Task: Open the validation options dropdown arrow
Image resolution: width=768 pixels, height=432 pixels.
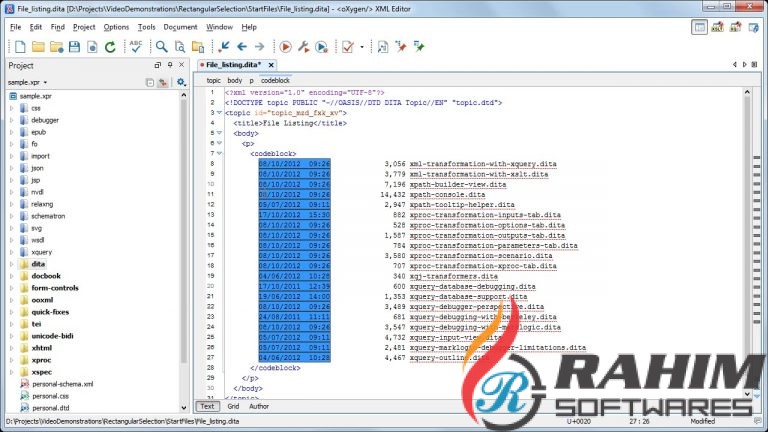Action: 362,47
